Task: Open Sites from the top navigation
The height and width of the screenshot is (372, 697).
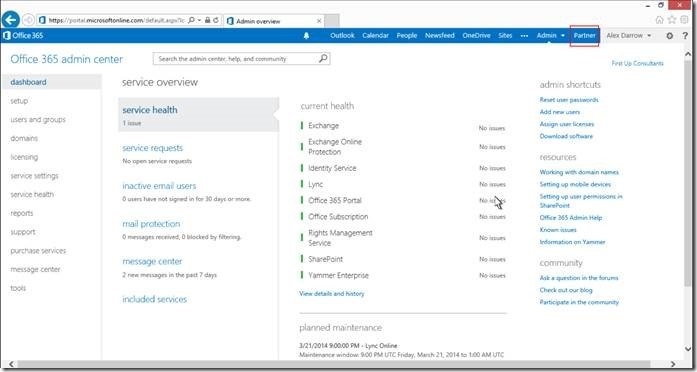Action: pyautogui.click(x=505, y=36)
